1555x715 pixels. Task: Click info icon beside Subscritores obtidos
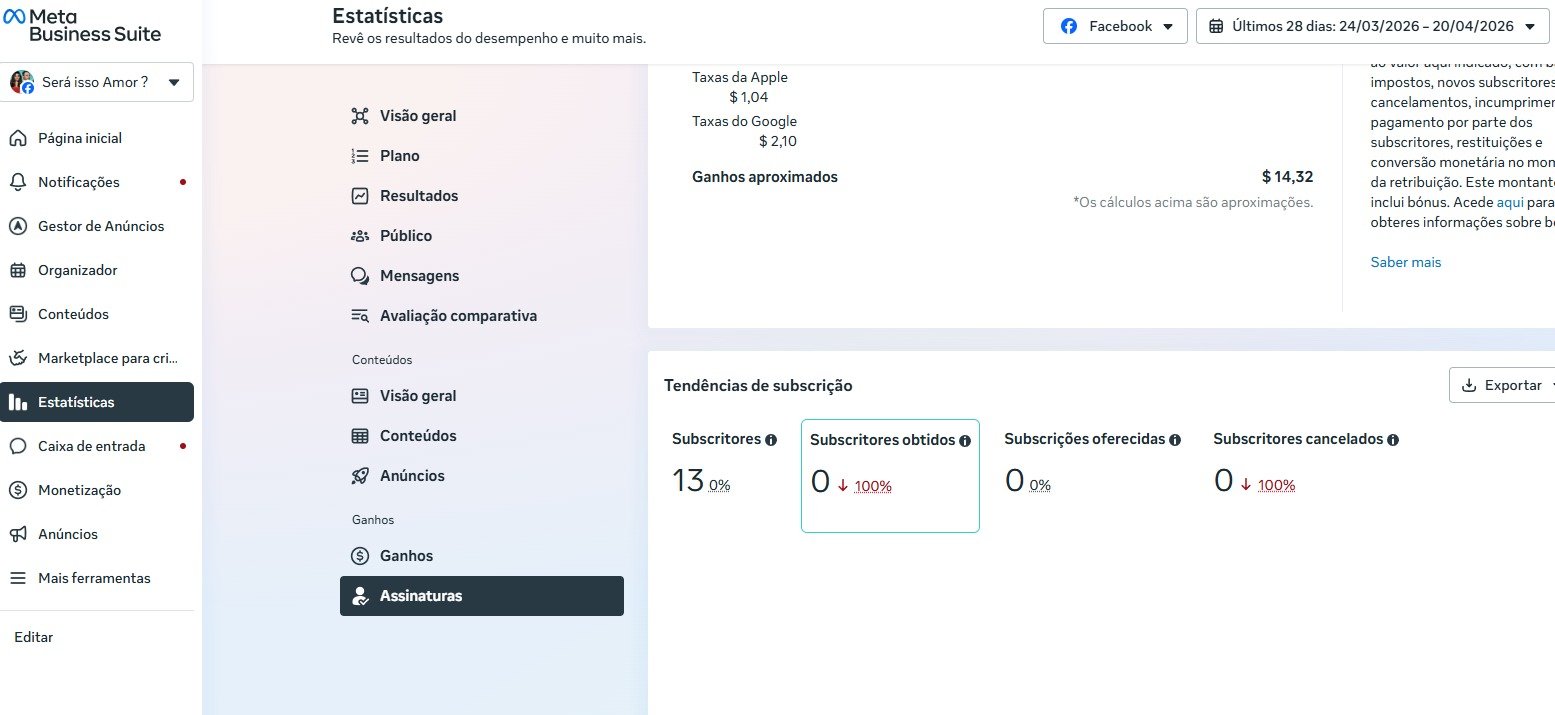965,441
